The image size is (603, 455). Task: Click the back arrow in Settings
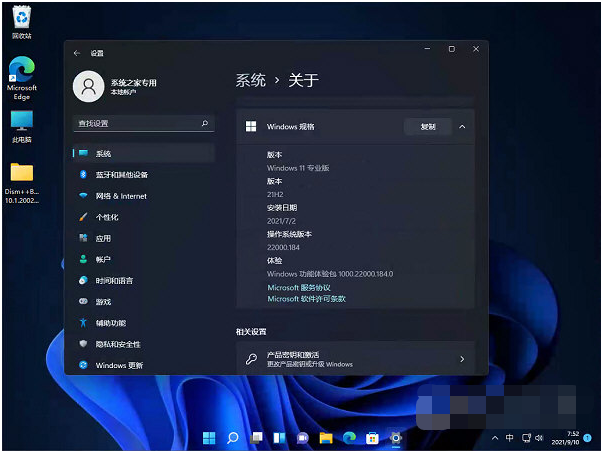77,53
